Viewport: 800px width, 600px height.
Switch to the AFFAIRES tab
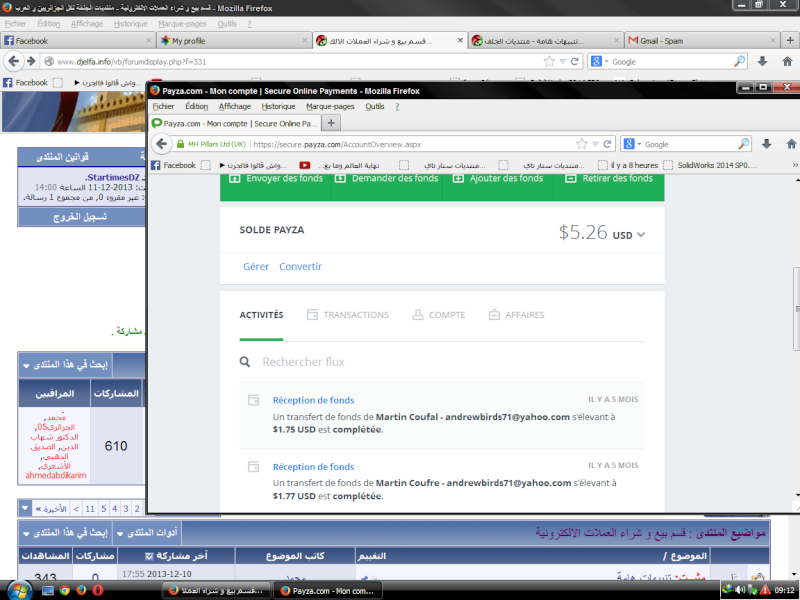point(516,315)
